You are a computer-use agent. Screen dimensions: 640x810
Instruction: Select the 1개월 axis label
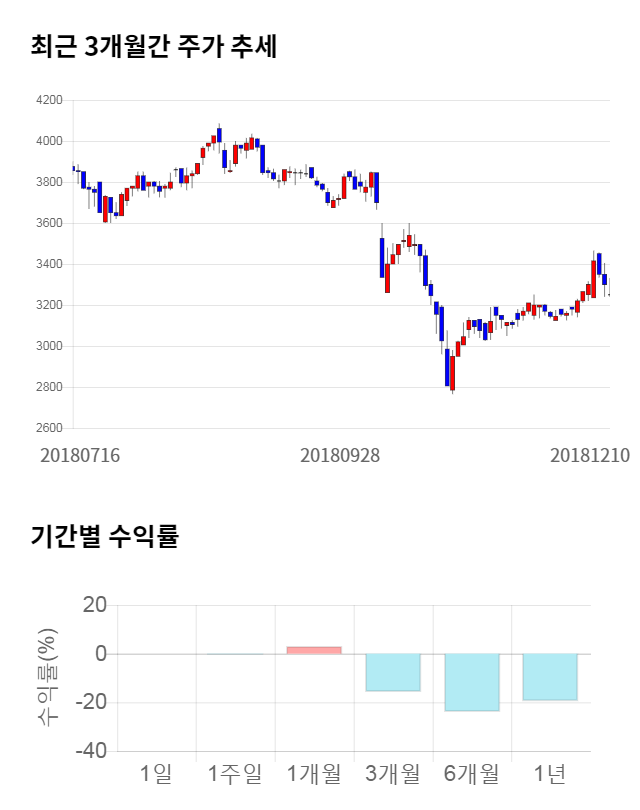pos(314,773)
